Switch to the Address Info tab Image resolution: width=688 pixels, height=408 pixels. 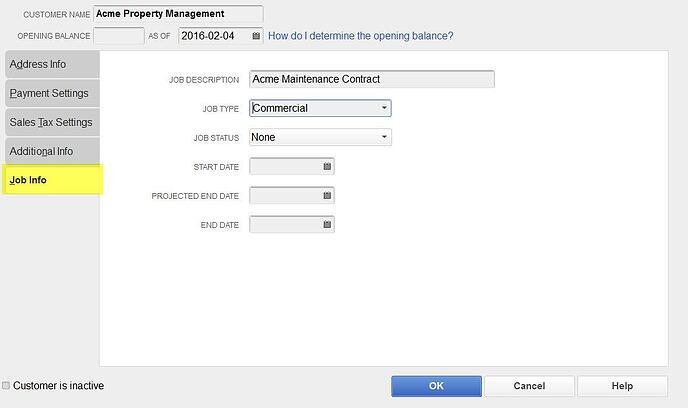point(52,64)
